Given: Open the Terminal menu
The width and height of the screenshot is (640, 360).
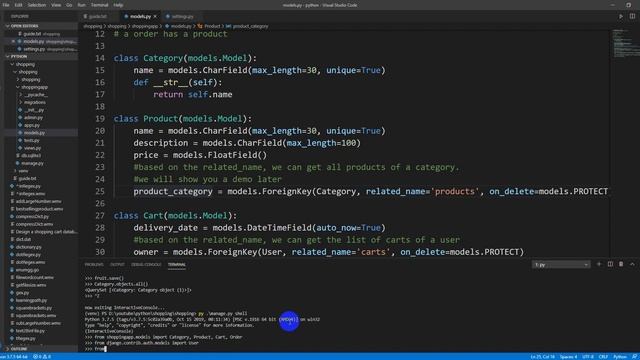Looking at the screenshot, I should pyautogui.click(x=99, y=5).
